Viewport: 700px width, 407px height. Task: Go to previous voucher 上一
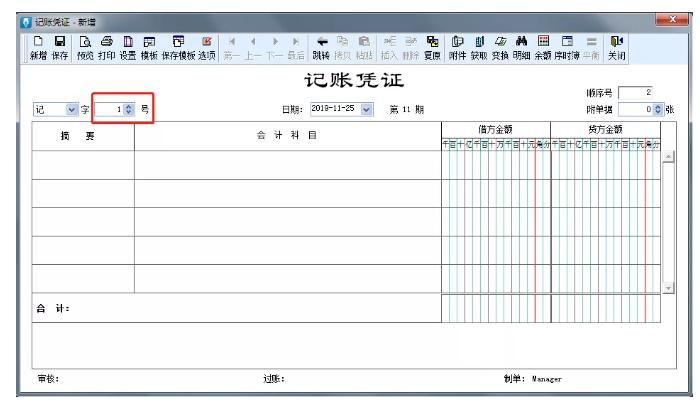(x=253, y=48)
